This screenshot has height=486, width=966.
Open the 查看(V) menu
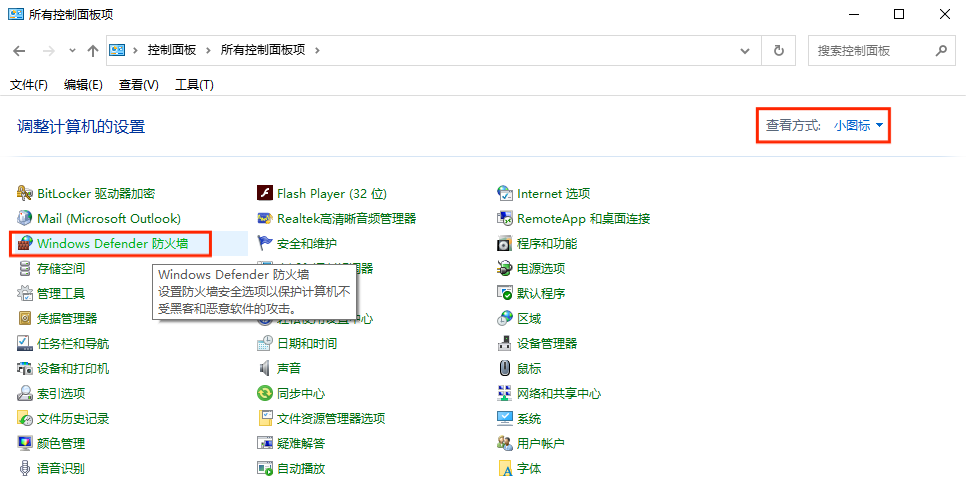pos(139,84)
